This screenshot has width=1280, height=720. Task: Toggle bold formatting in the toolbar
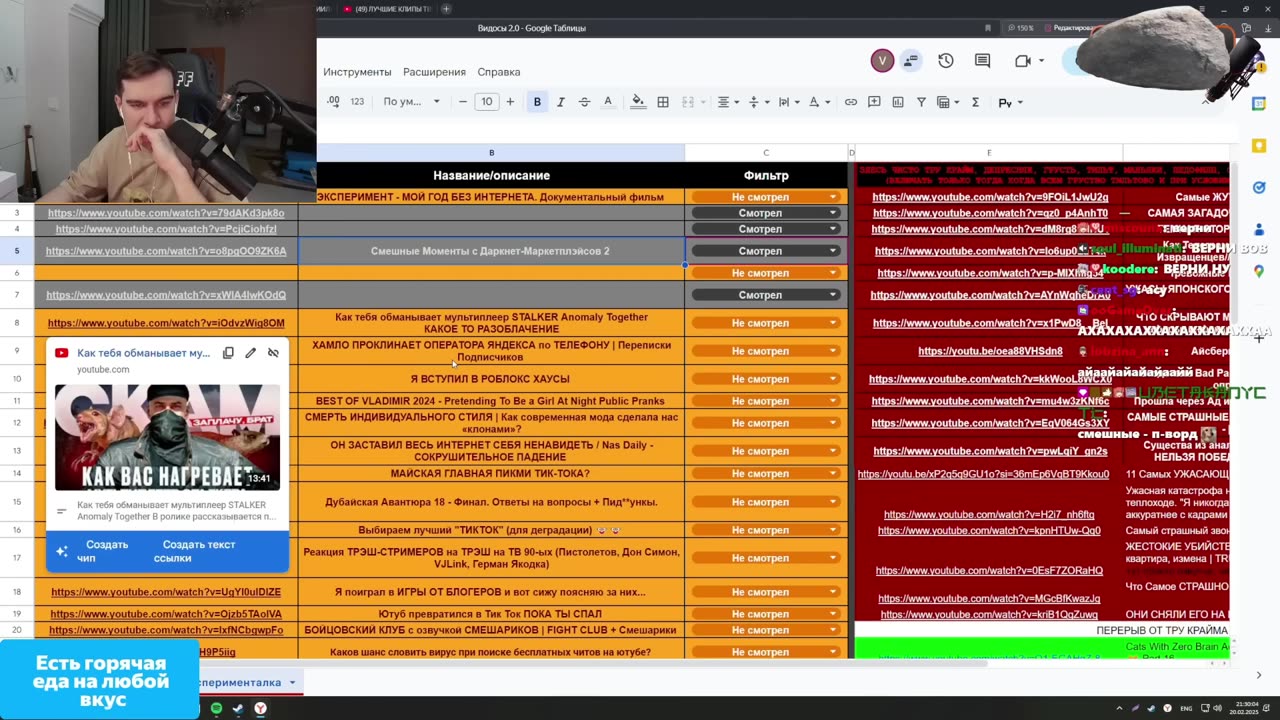(x=537, y=102)
